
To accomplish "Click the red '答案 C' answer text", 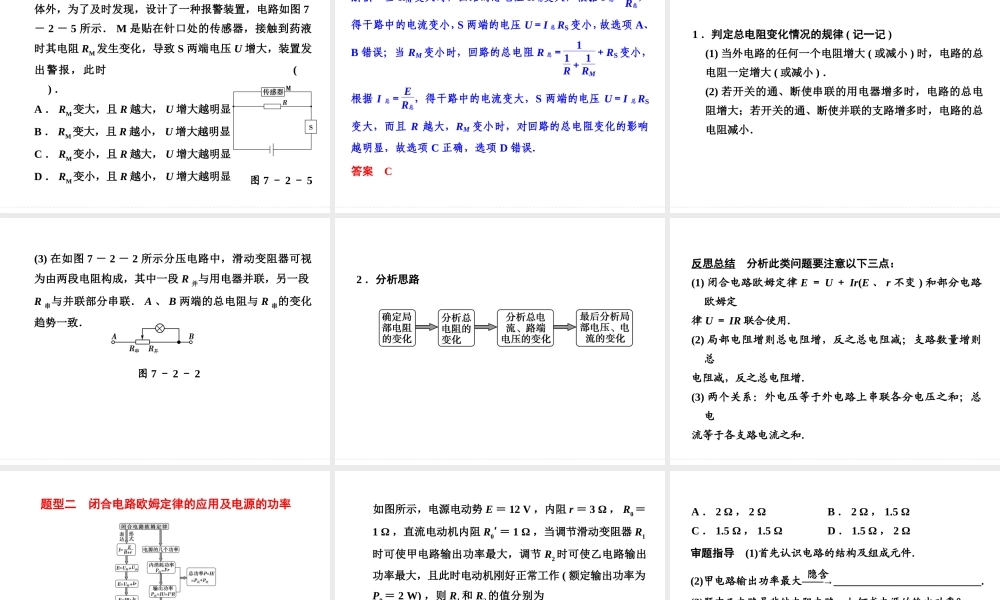I will (372, 171).
